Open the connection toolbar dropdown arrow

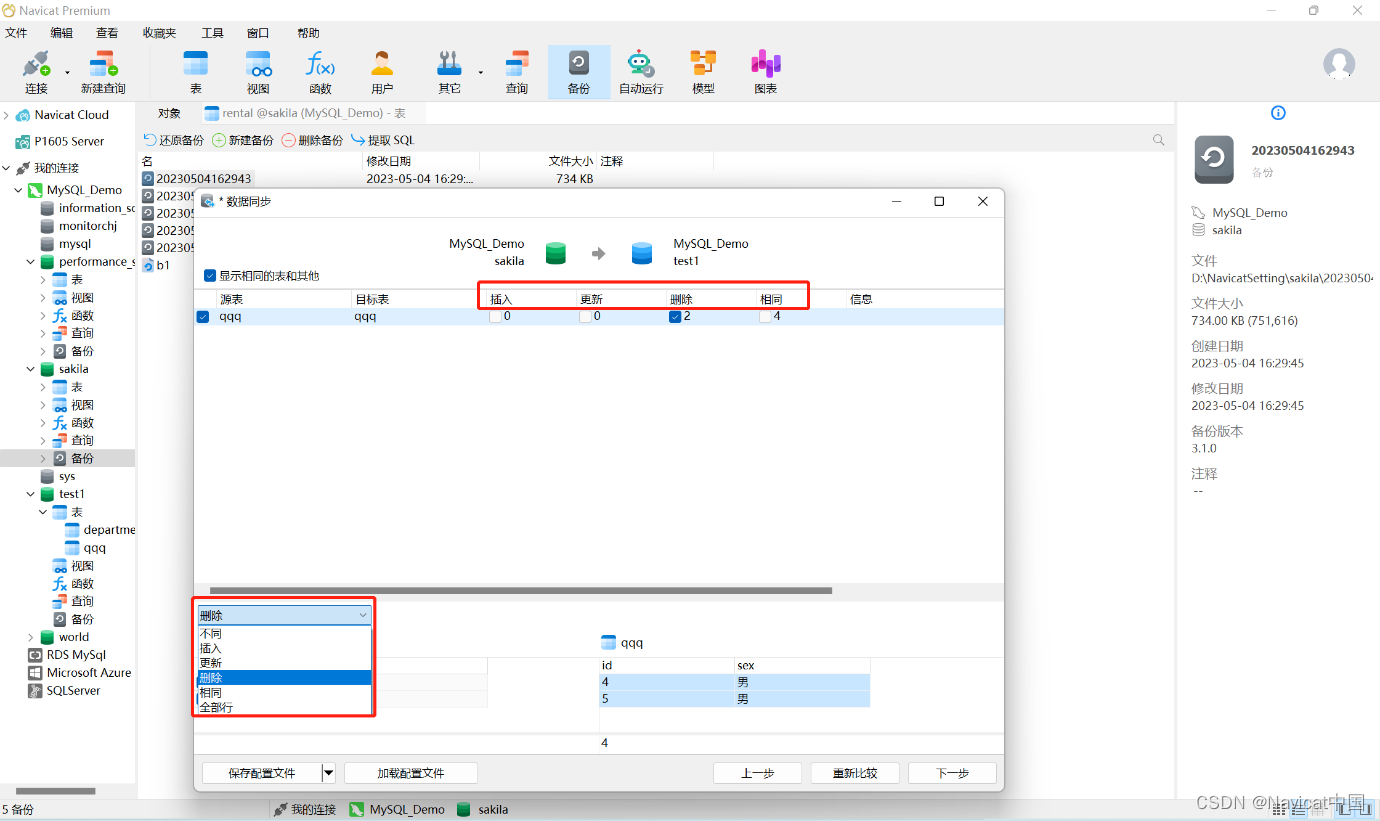(x=68, y=72)
